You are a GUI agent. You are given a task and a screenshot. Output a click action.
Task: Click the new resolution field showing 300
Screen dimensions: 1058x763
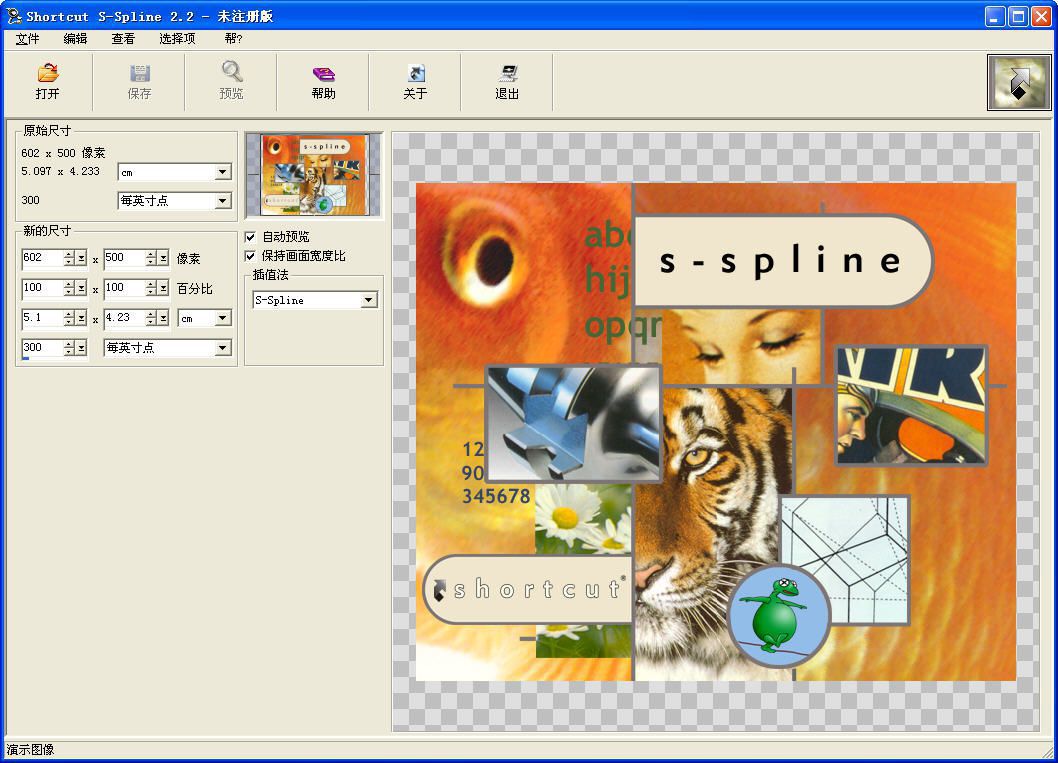tap(43, 347)
